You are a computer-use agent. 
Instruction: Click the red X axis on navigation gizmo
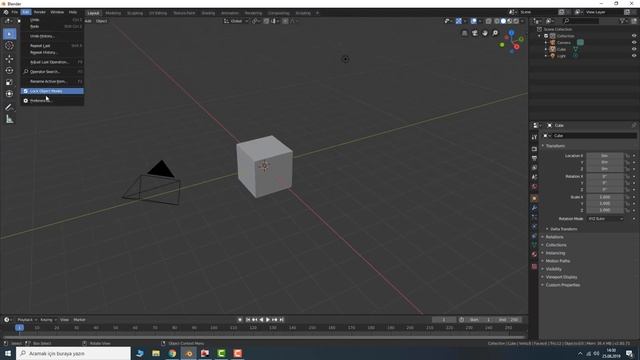[x=517, y=47]
